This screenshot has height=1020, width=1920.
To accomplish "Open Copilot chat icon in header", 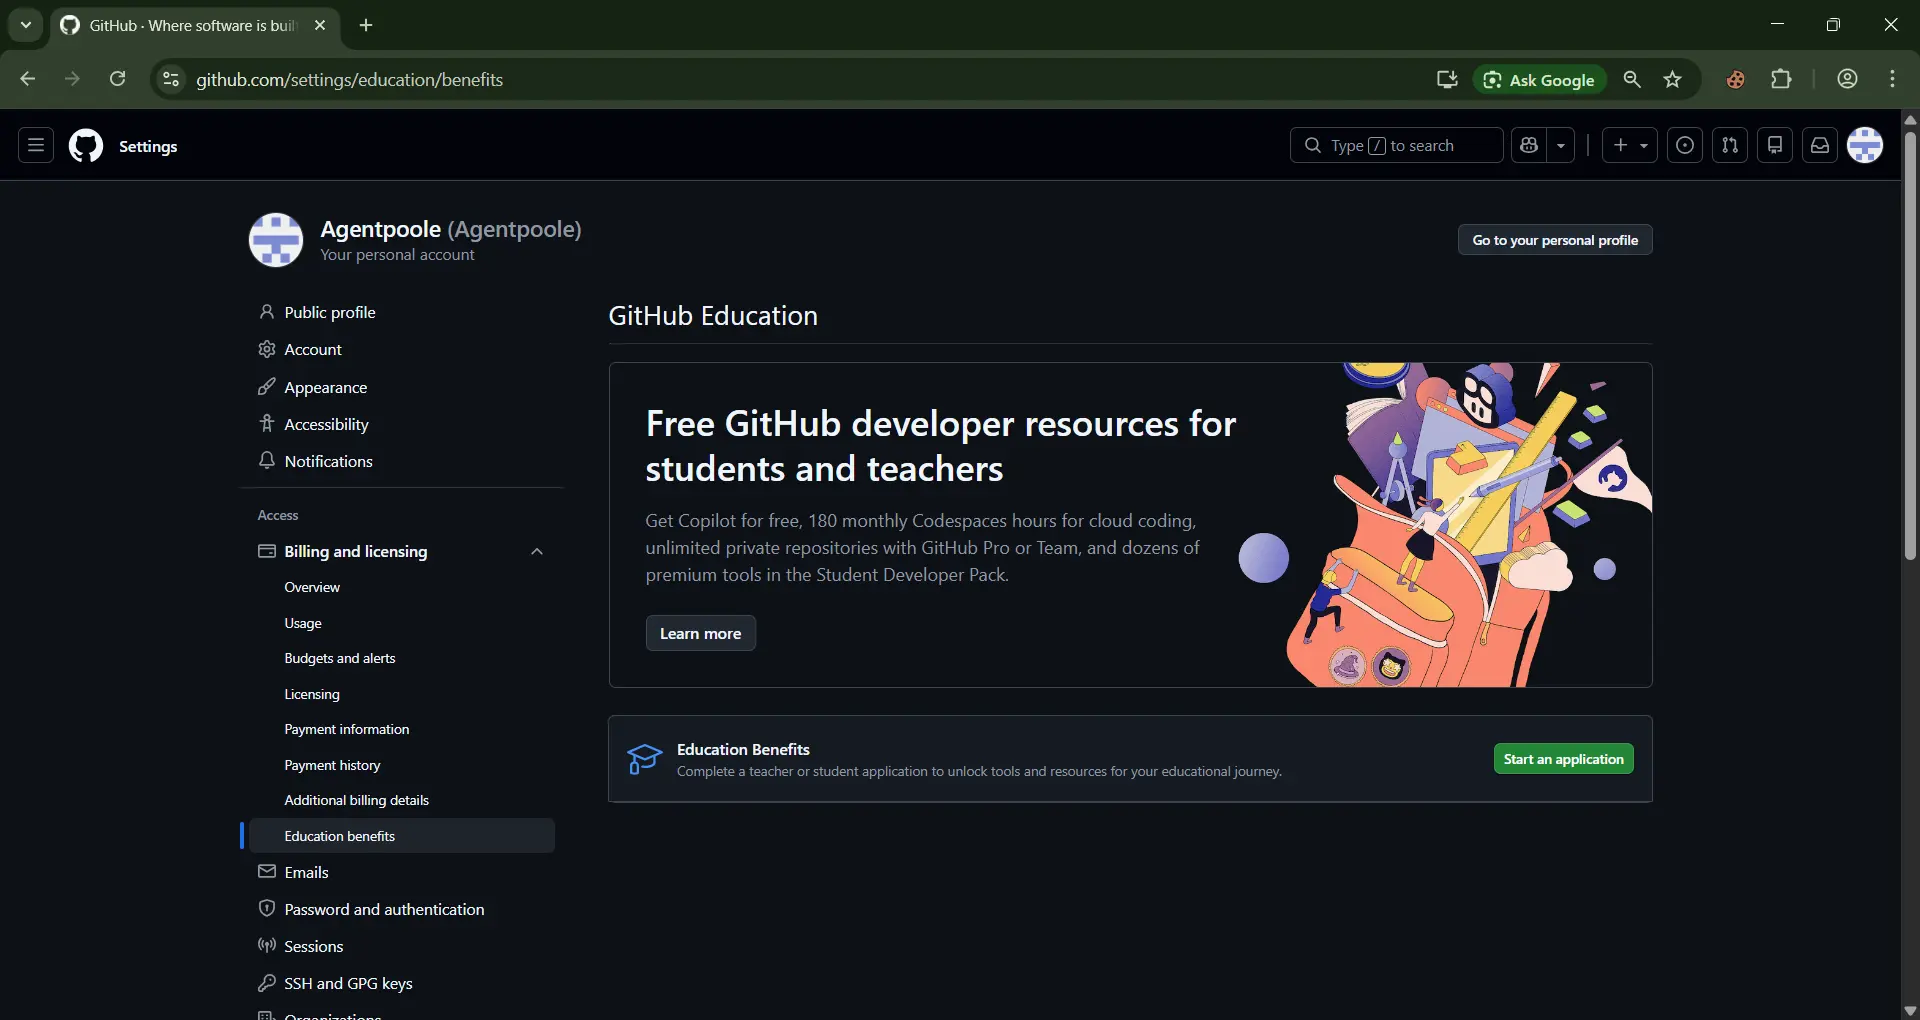I will click(x=1528, y=146).
